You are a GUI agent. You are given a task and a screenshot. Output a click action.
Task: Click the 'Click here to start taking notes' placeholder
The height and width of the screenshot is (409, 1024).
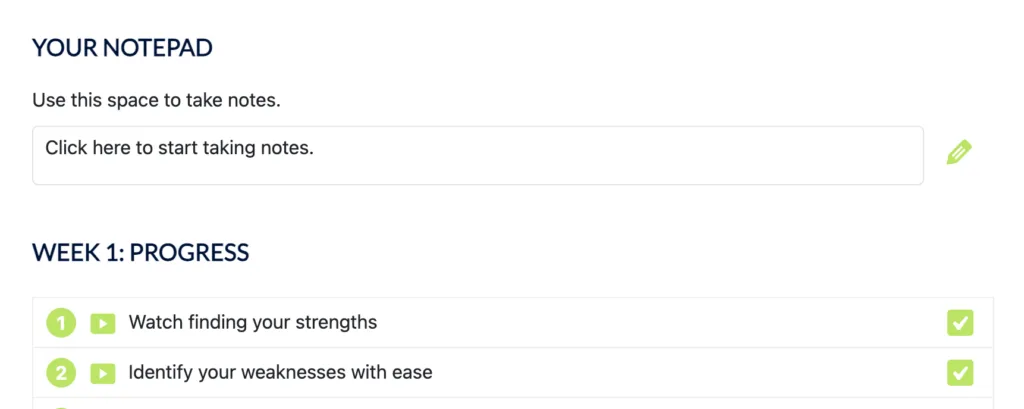(180, 148)
